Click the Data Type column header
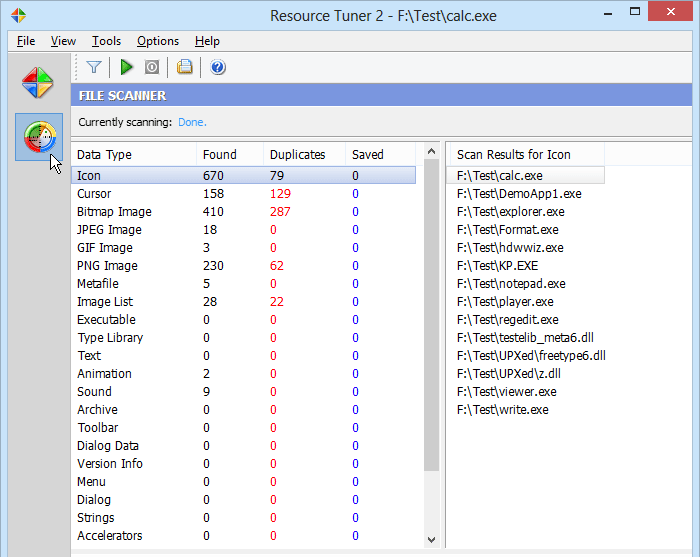The width and height of the screenshot is (700, 557). coord(104,154)
